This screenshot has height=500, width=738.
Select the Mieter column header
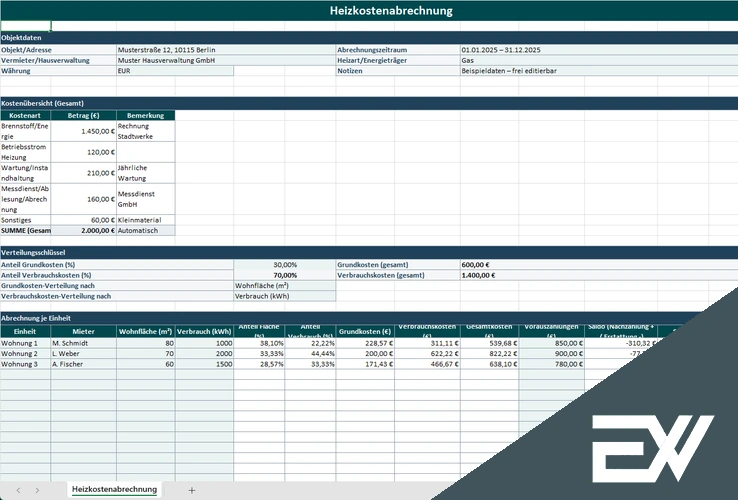pos(83,331)
